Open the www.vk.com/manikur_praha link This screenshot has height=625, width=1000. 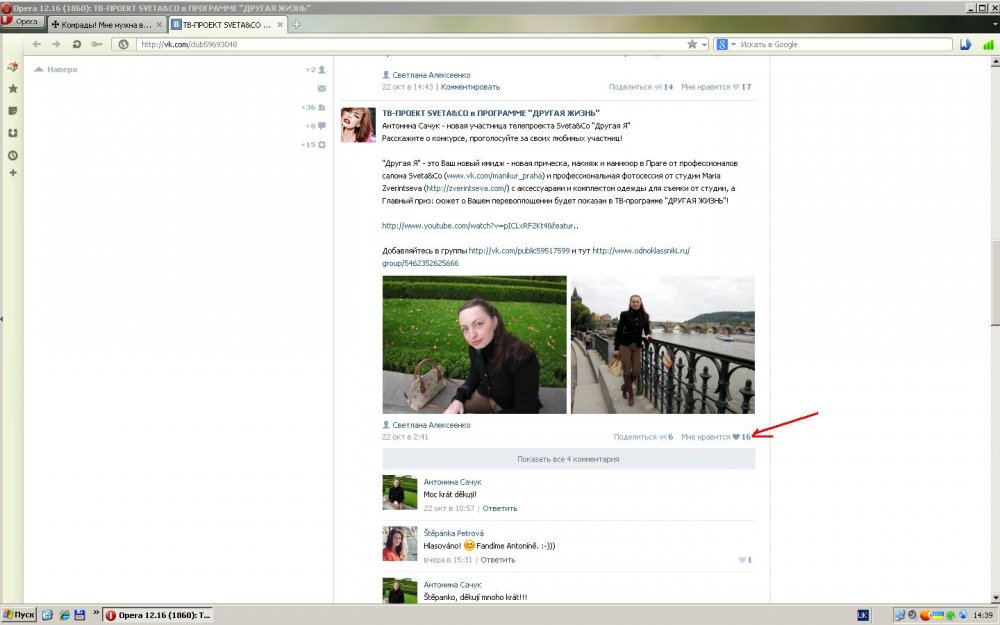pyautogui.click(x=494, y=175)
